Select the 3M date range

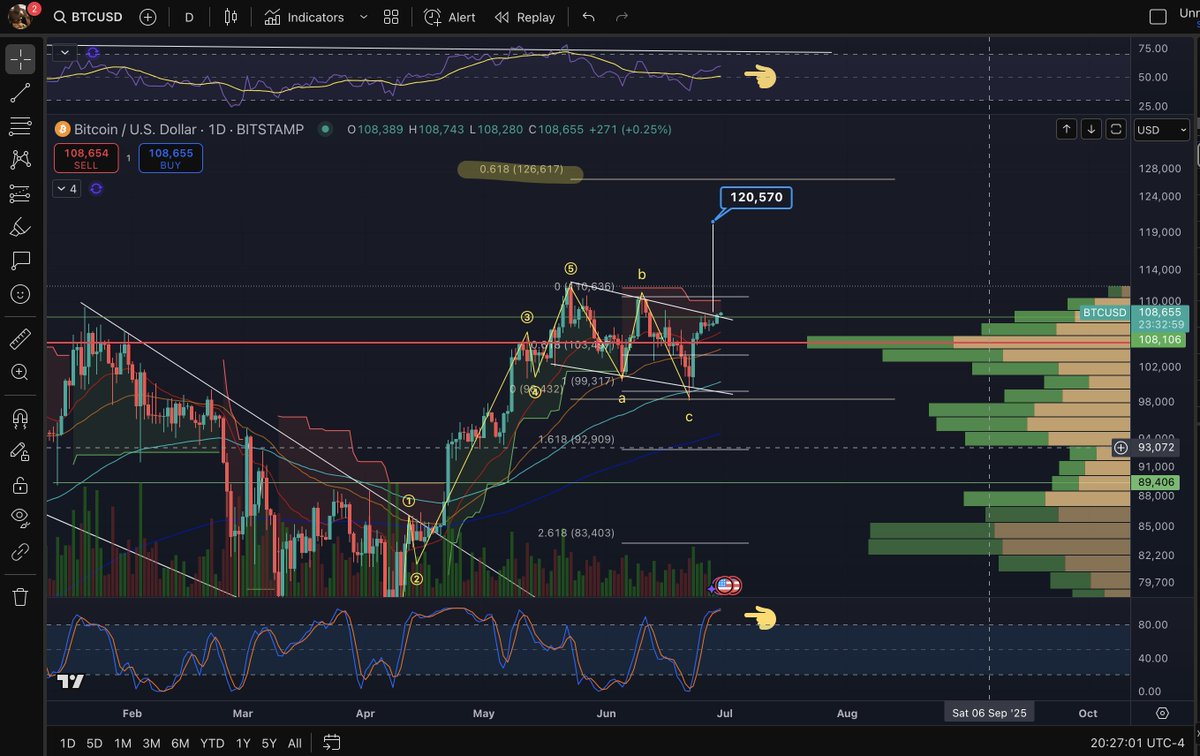tap(151, 742)
